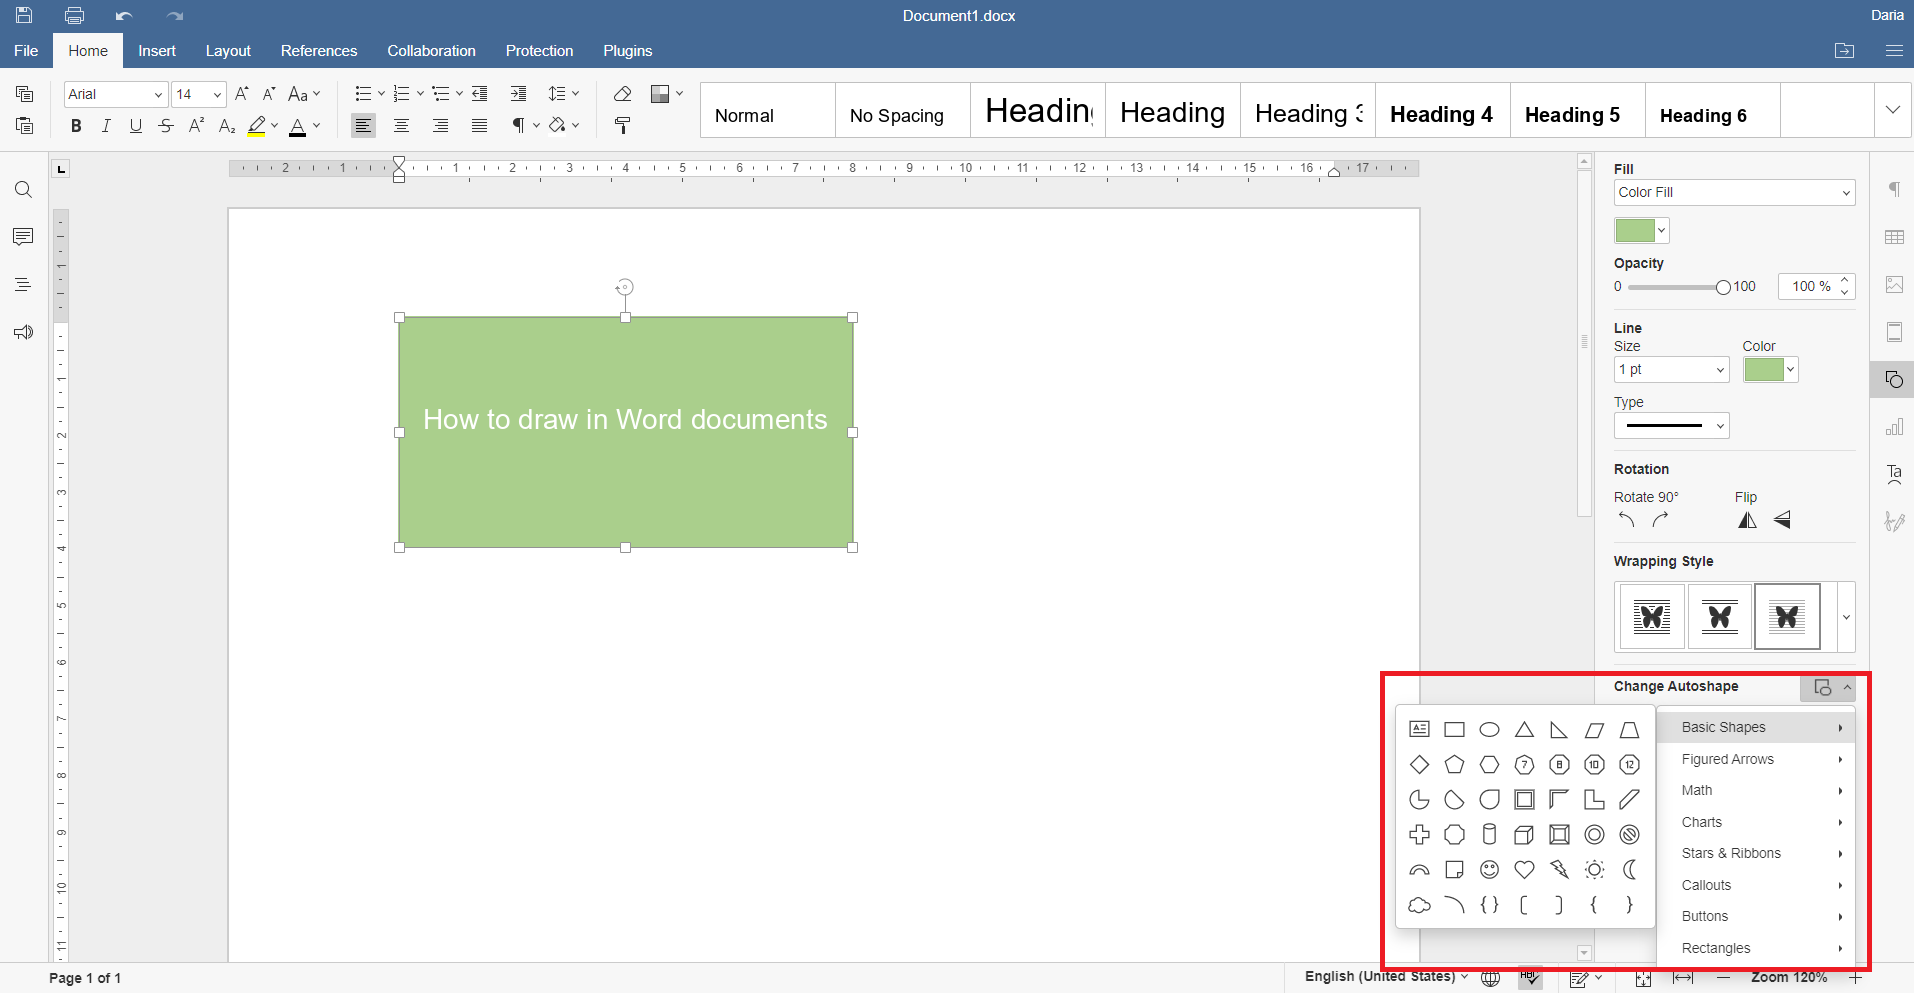
Task: Enable center paragraph alignment
Action: [x=401, y=125]
